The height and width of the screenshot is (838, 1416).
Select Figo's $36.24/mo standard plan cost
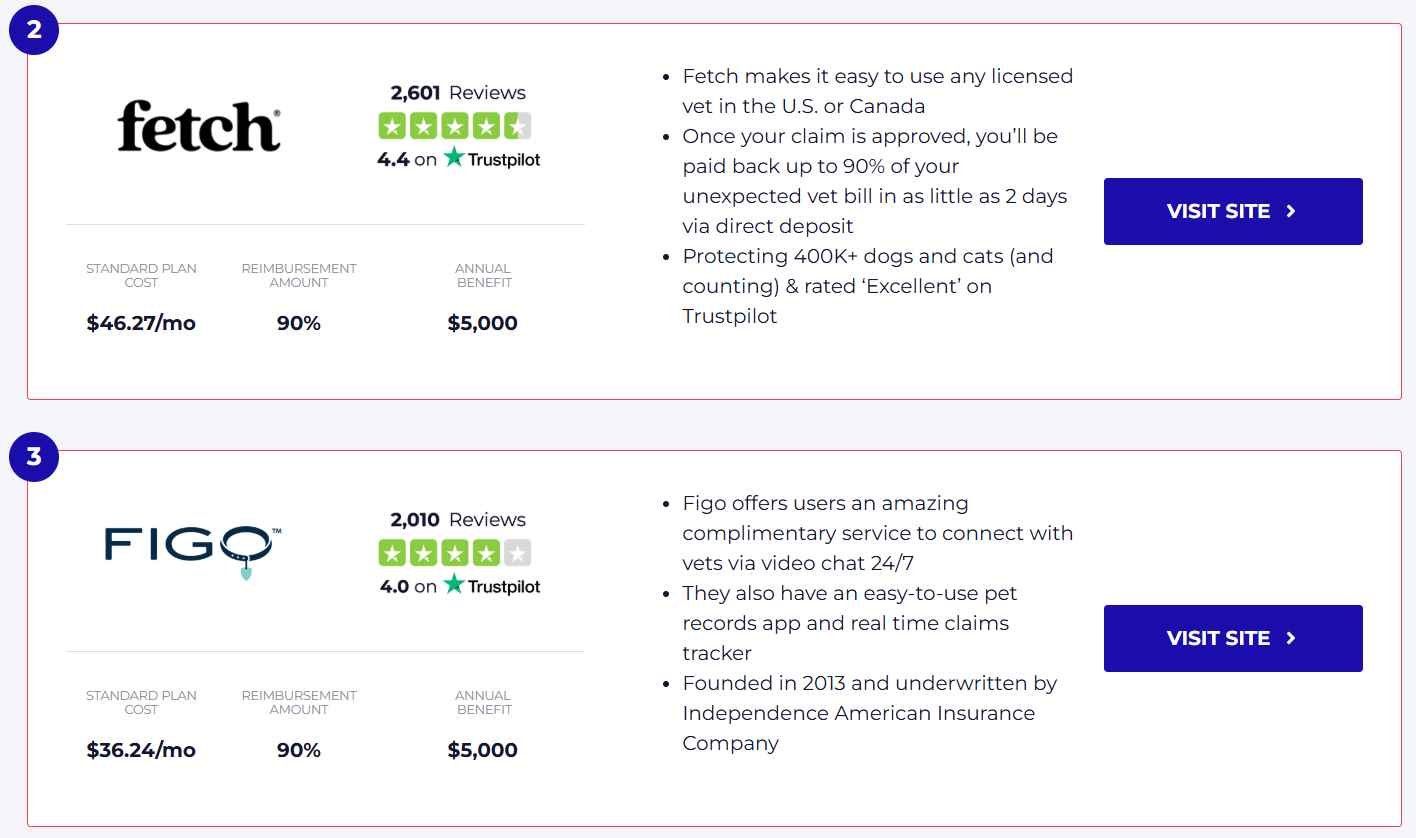tap(141, 750)
